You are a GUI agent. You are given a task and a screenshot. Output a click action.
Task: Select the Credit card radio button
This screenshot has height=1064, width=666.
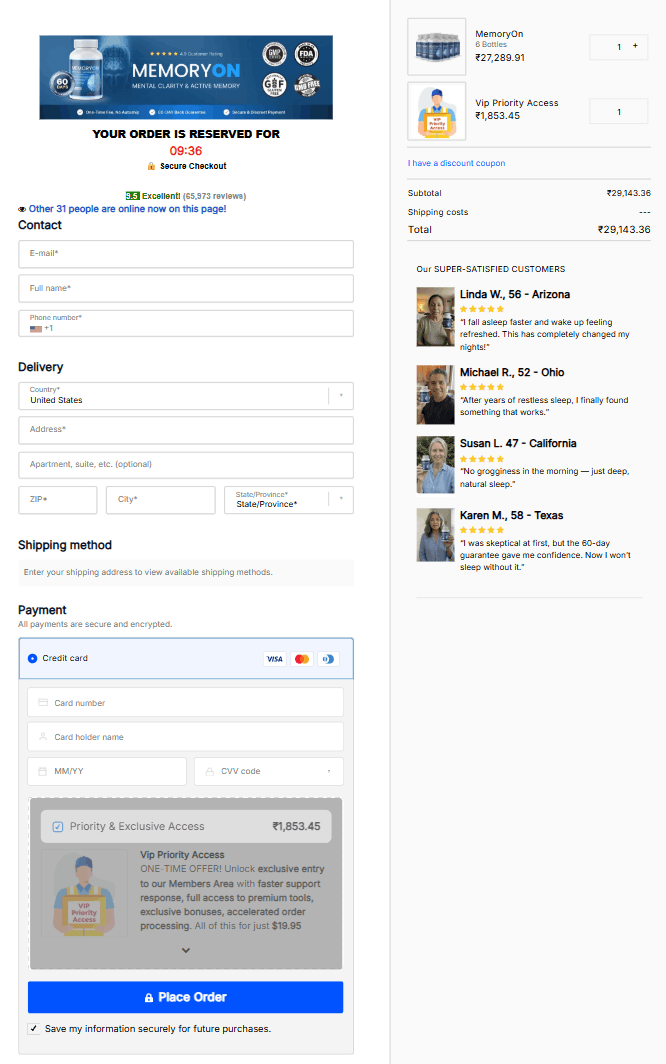click(x=33, y=658)
